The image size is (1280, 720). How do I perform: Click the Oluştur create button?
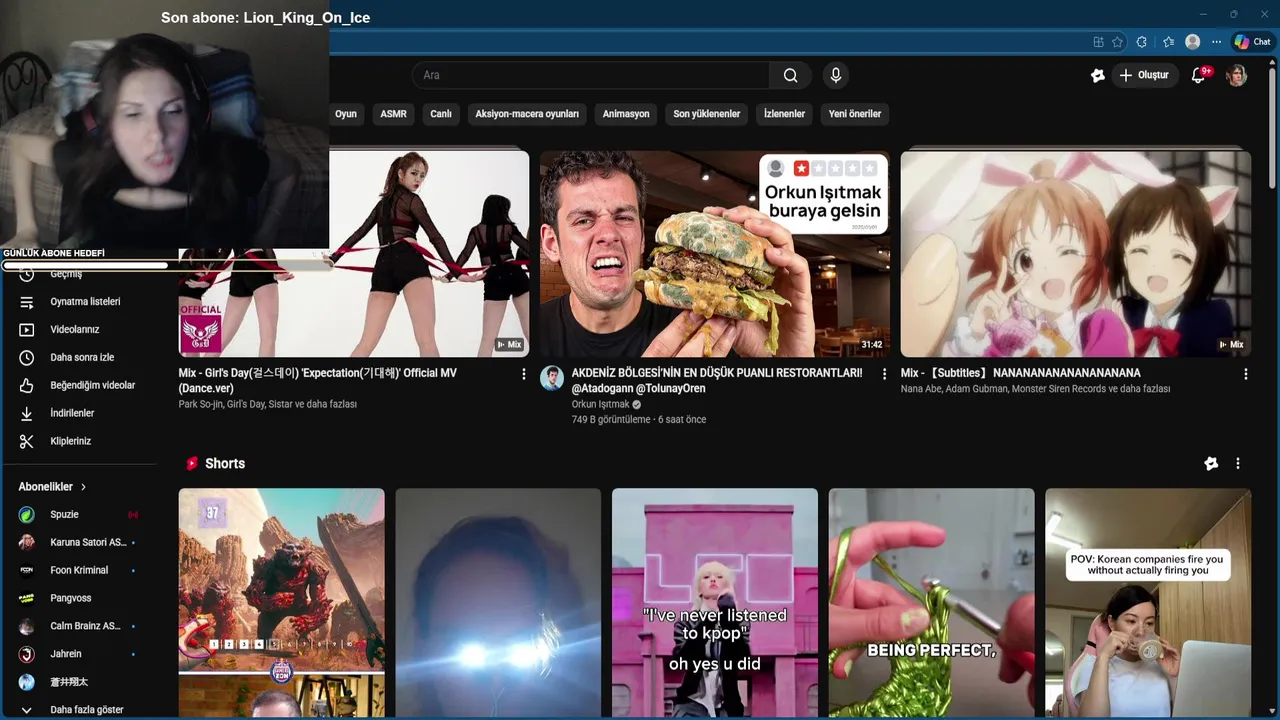click(1144, 75)
